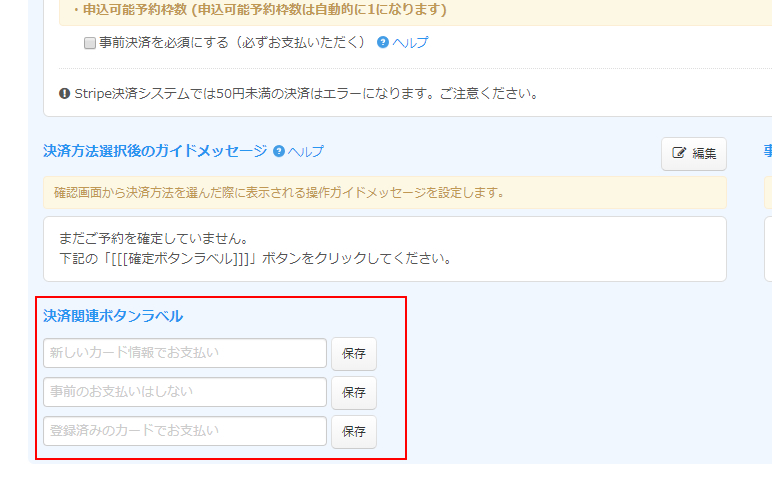
Task: Click the 事前決済を必須にする label text
Action: coord(232,43)
